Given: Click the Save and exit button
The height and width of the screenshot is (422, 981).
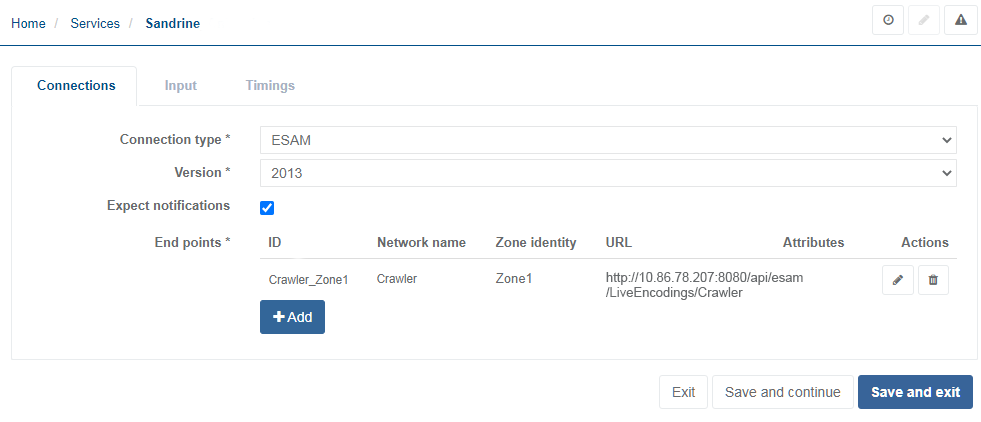Looking at the screenshot, I should click(x=915, y=392).
